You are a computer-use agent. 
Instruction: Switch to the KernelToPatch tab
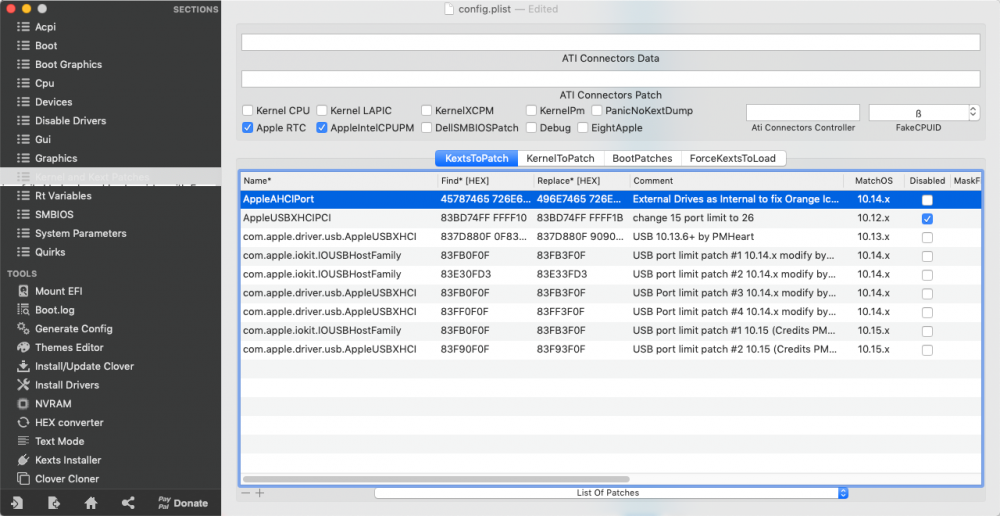click(x=560, y=158)
